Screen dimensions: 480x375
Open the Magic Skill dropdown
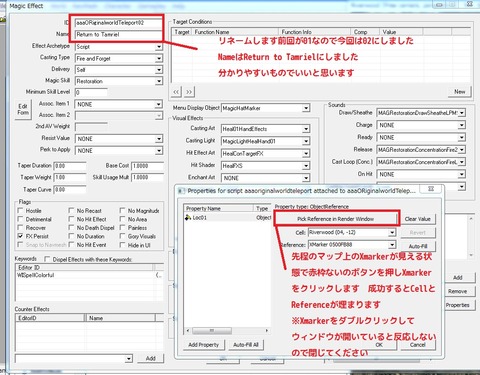[159, 81]
